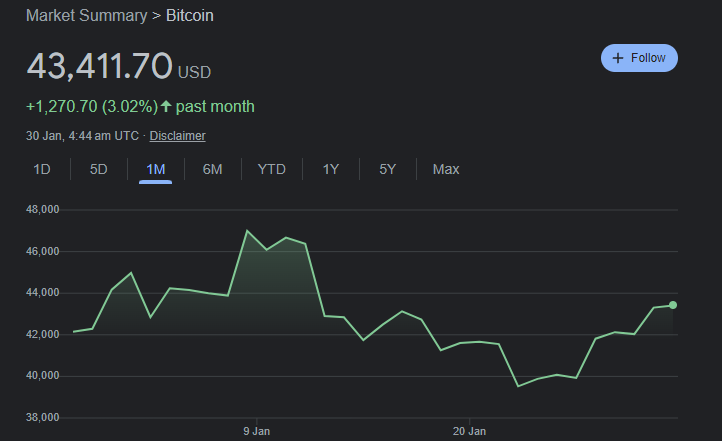Switch to the 1D time range tab
The height and width of the screenshot is (441, 722).
[x=42, y=169]
